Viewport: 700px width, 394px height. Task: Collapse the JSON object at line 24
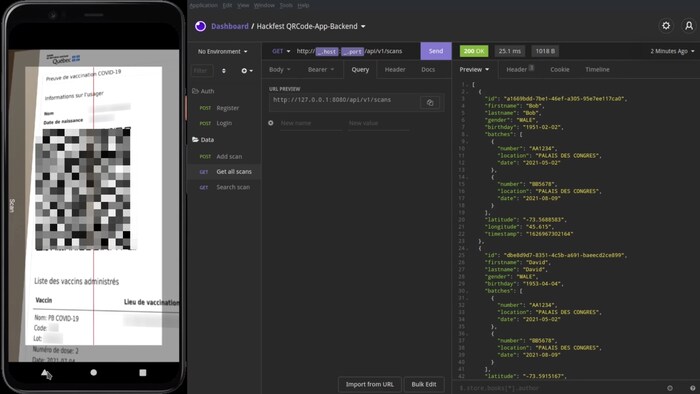pos(467,248)
